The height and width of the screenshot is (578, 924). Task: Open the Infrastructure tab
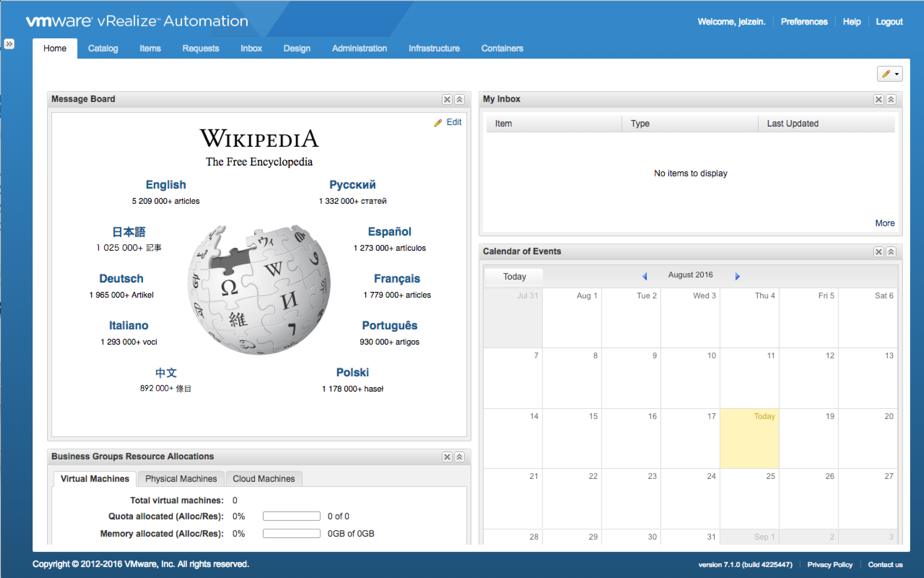434,48
